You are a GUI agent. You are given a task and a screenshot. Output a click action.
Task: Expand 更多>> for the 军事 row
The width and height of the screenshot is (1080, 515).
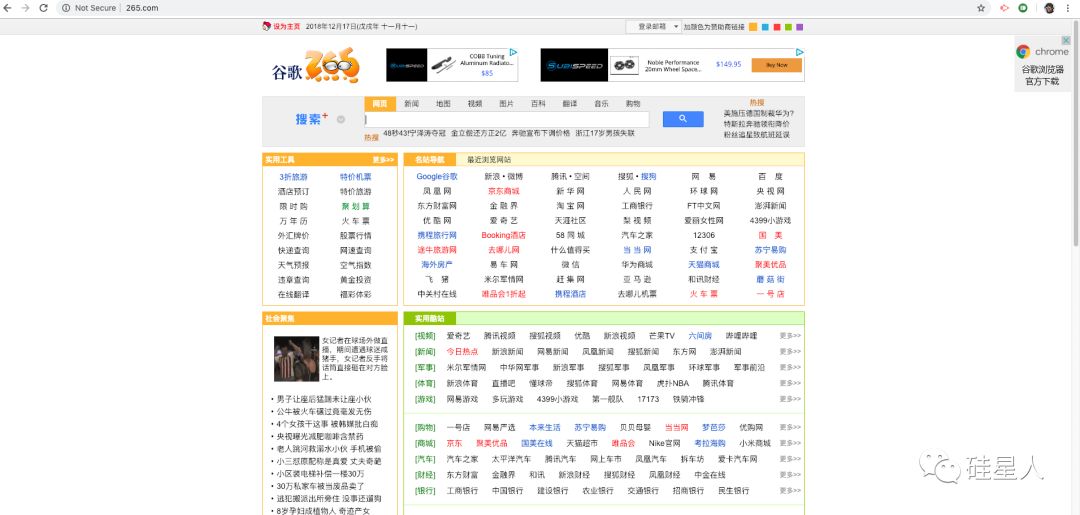pos(790,368)
